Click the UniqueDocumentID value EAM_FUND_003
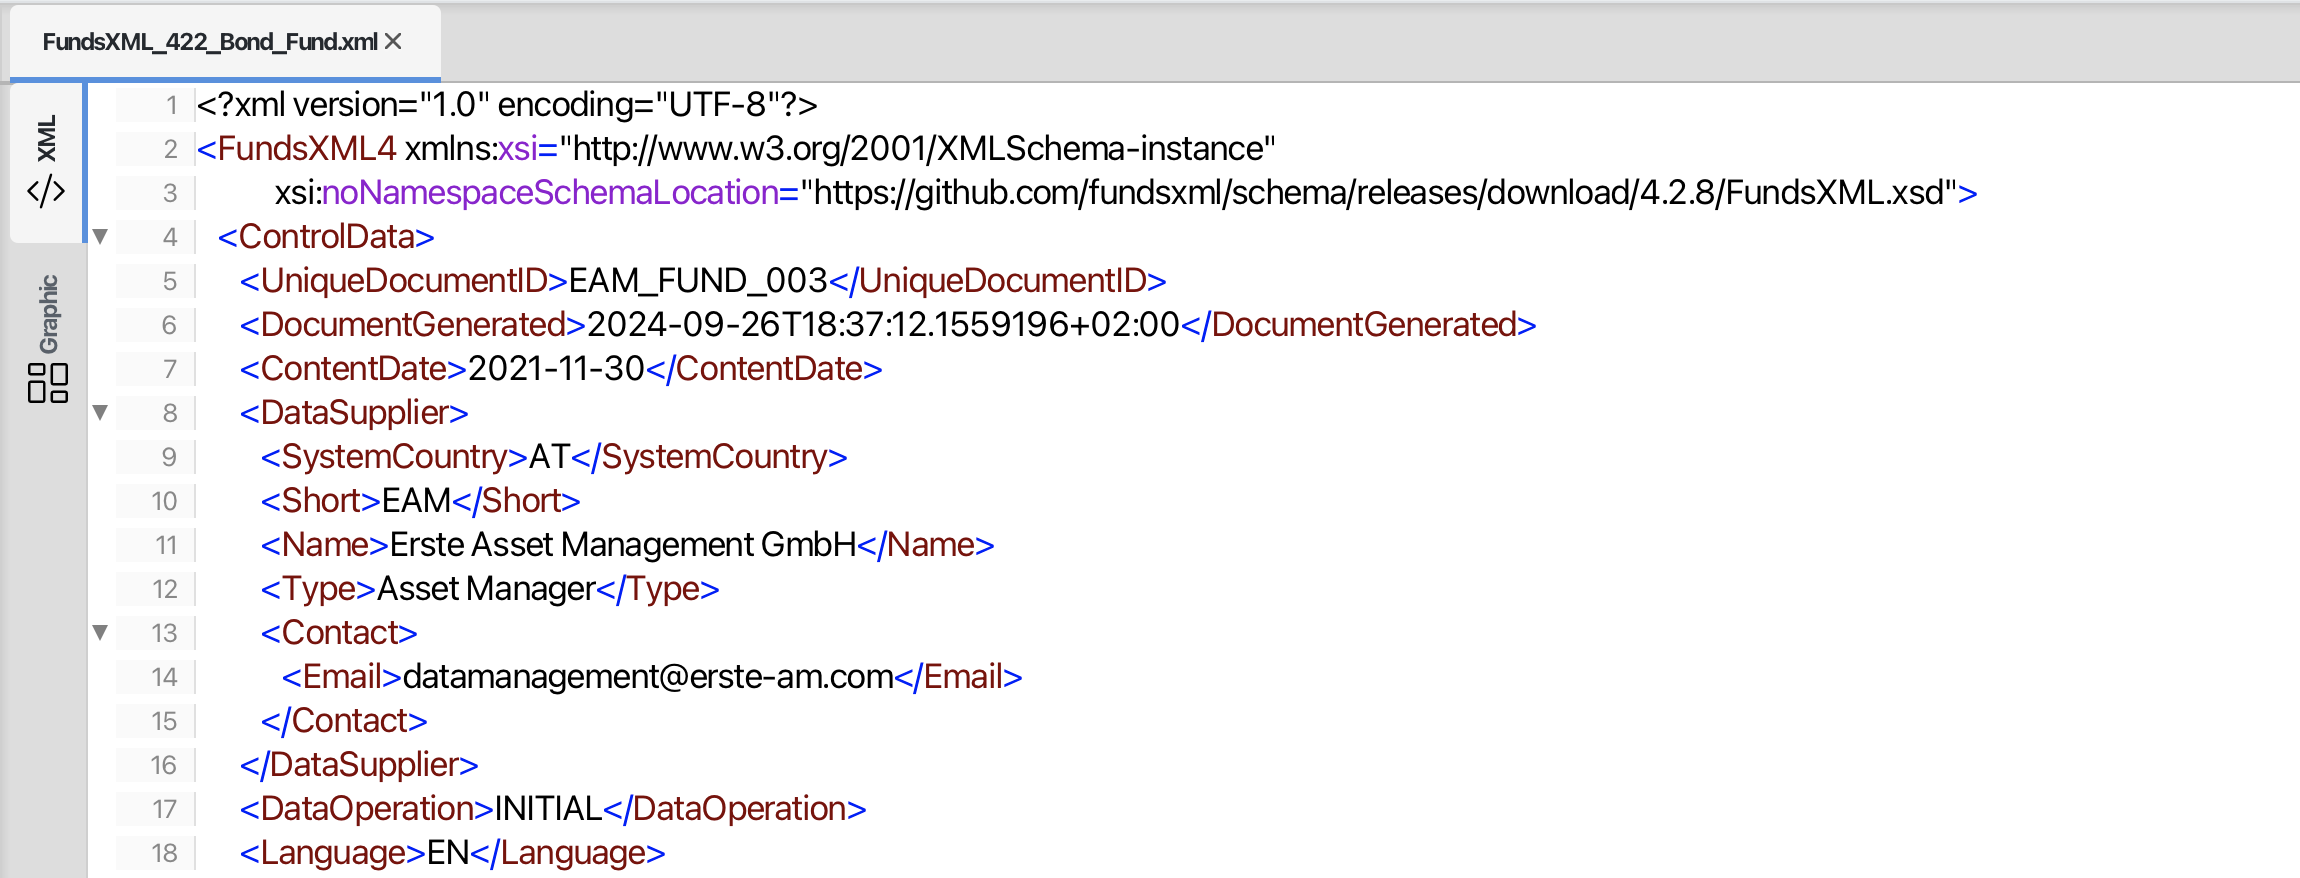 coord(698,281)
